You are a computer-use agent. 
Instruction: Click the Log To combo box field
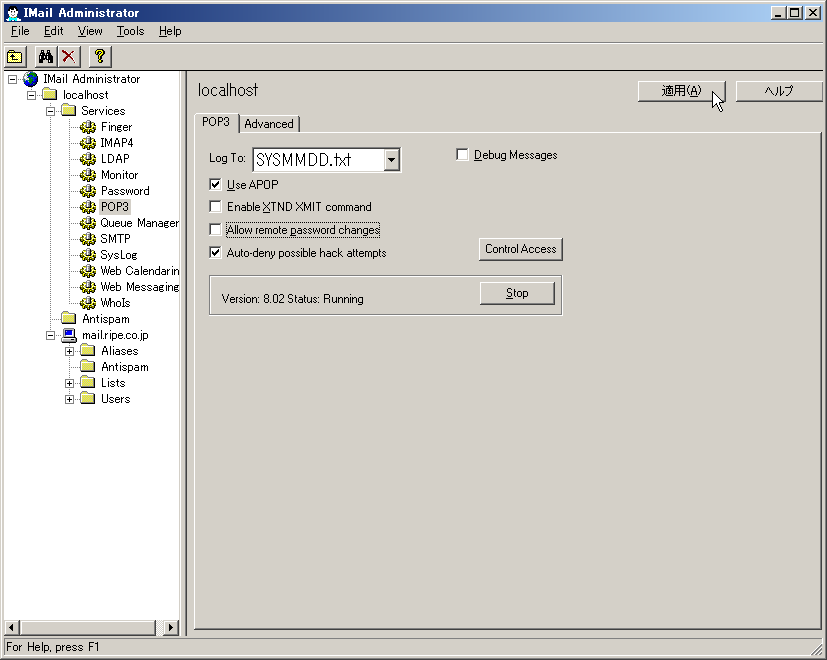(326, 160)
